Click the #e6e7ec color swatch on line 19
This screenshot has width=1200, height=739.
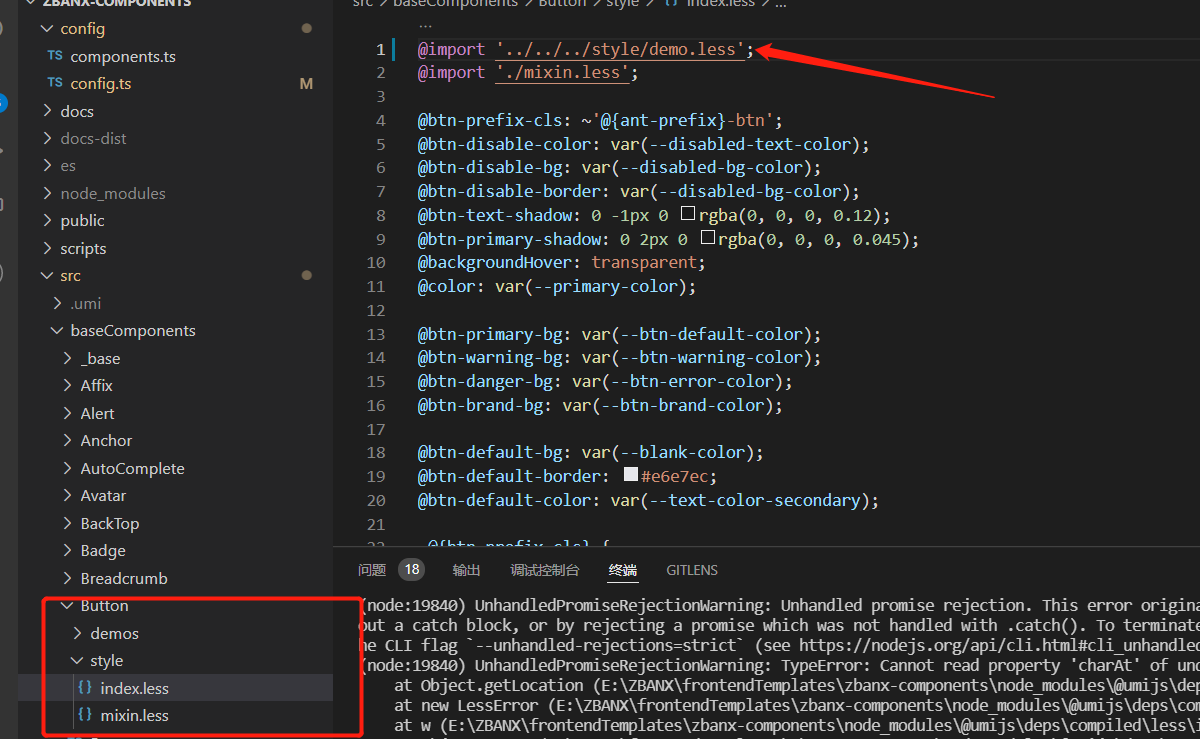[631, 475]
